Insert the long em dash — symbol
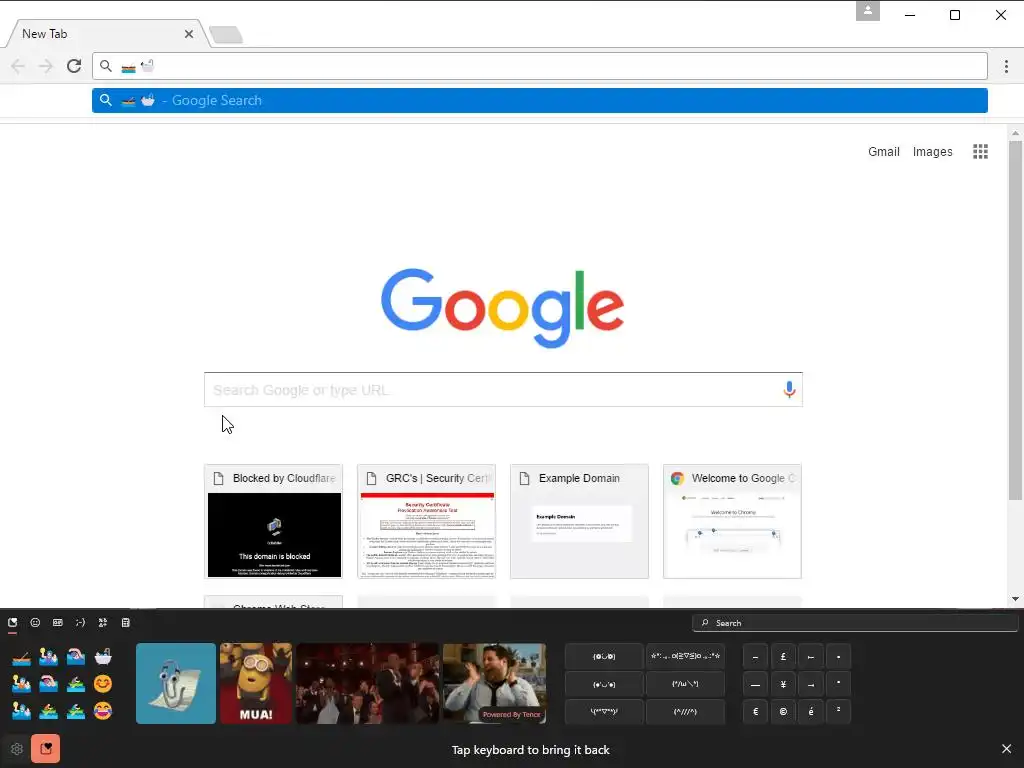Viewport: 1024px width, 768px height. [x=756, y=684]
